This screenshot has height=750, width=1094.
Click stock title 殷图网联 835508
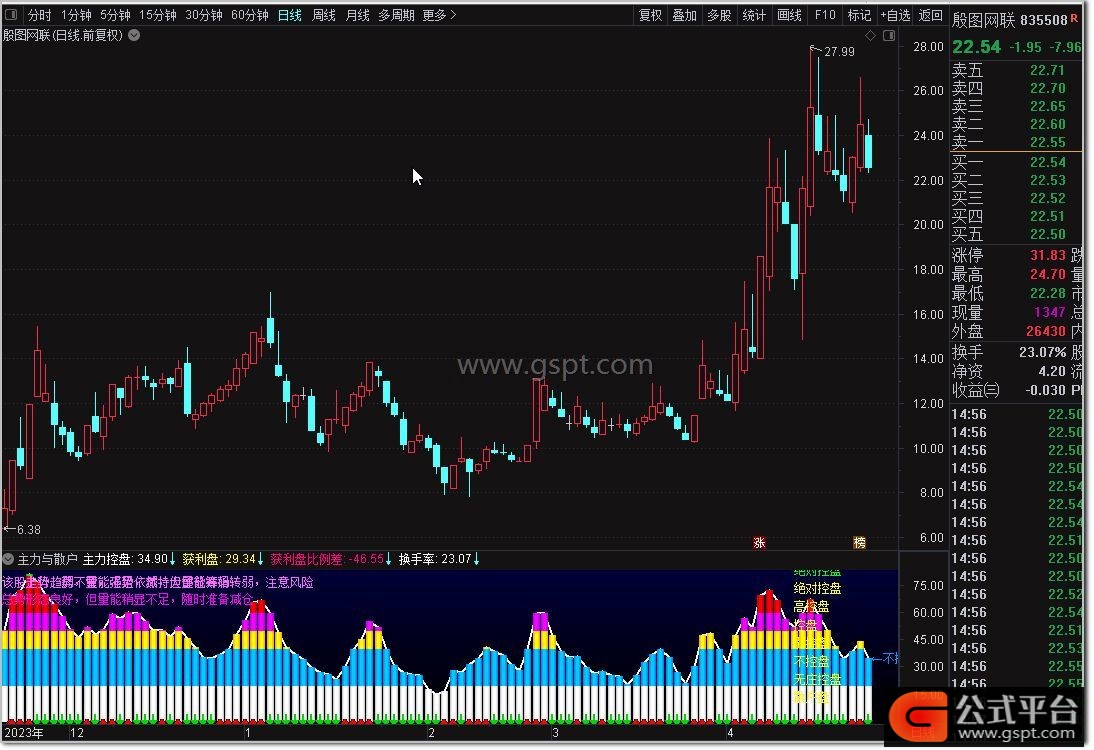1010,20
